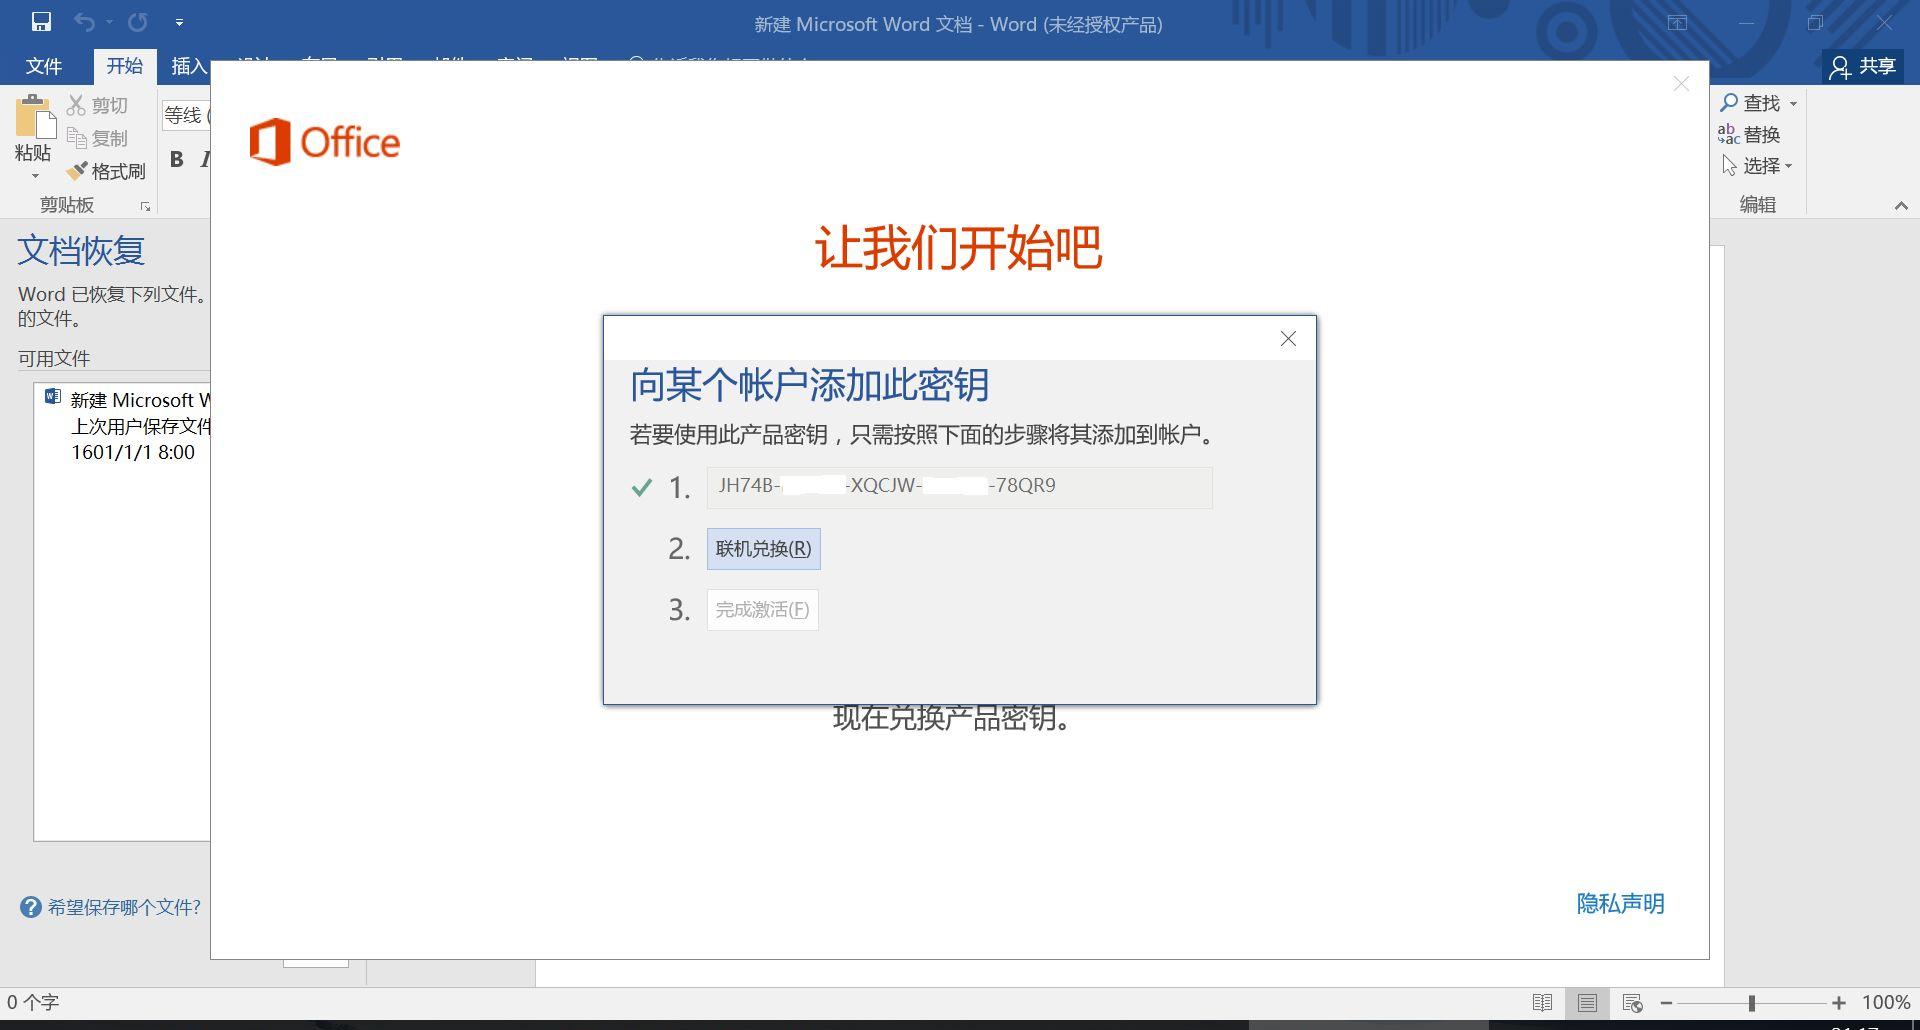Click the Undo arrow in the quick access toolbar

coord(84,22)
